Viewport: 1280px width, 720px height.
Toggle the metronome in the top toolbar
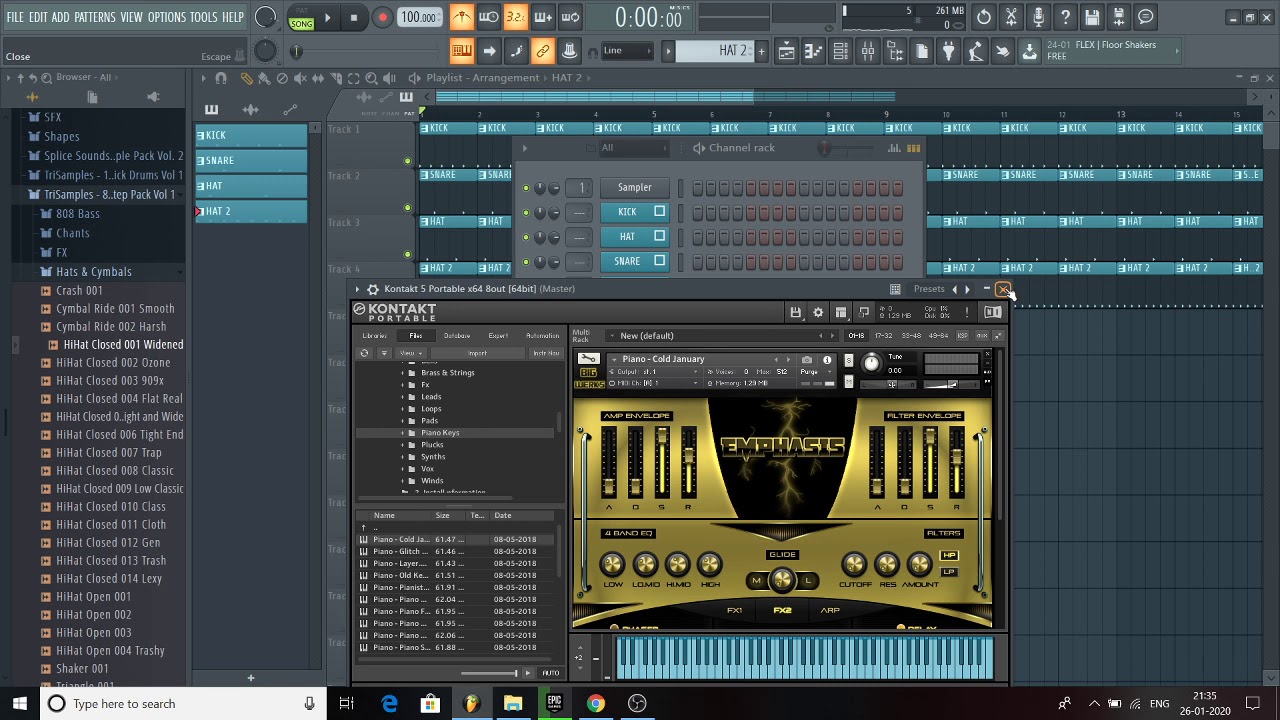click(462, 17)
